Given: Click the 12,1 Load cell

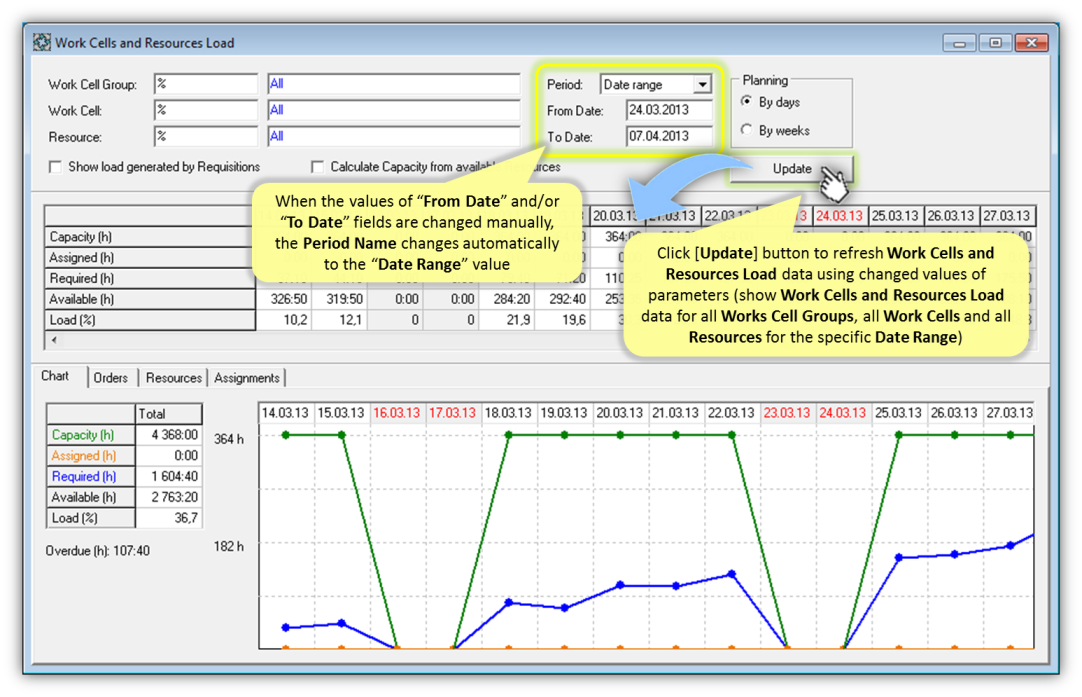Looking at the screenshot, I should pos(339,320).
